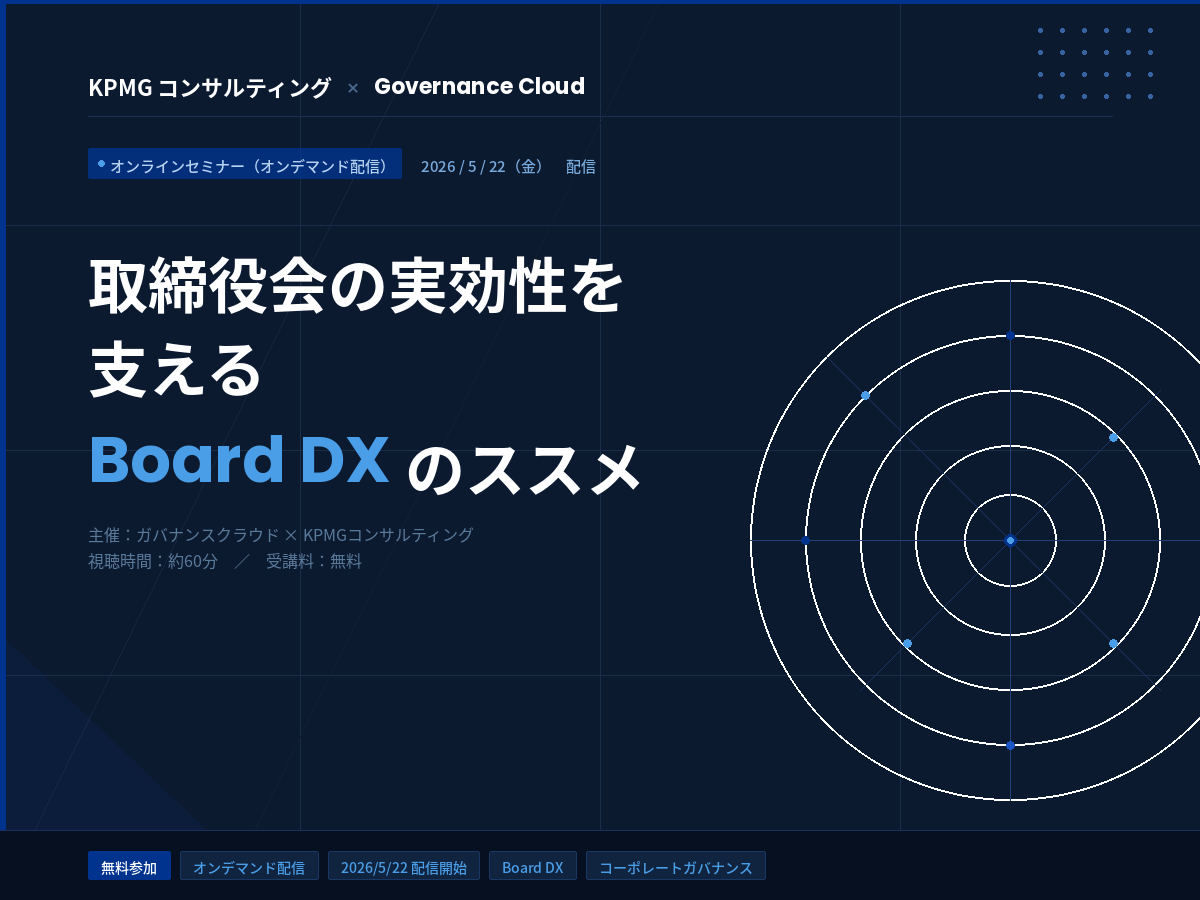
Task: Click the 無料参加 tag
Action: coord(129,866)
